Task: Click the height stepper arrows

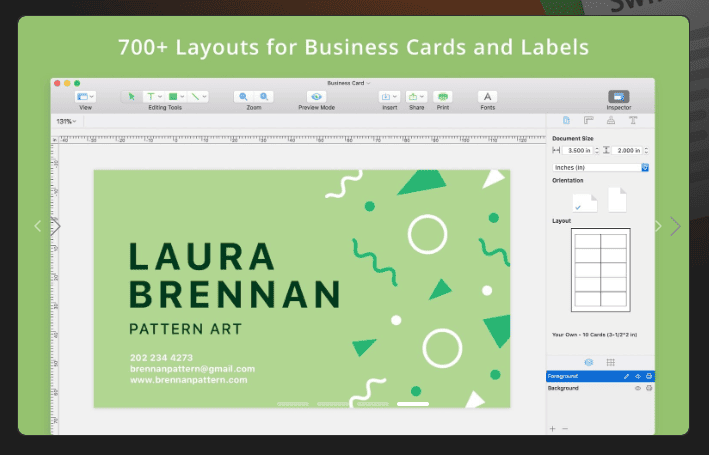Action: coord(647,150)
